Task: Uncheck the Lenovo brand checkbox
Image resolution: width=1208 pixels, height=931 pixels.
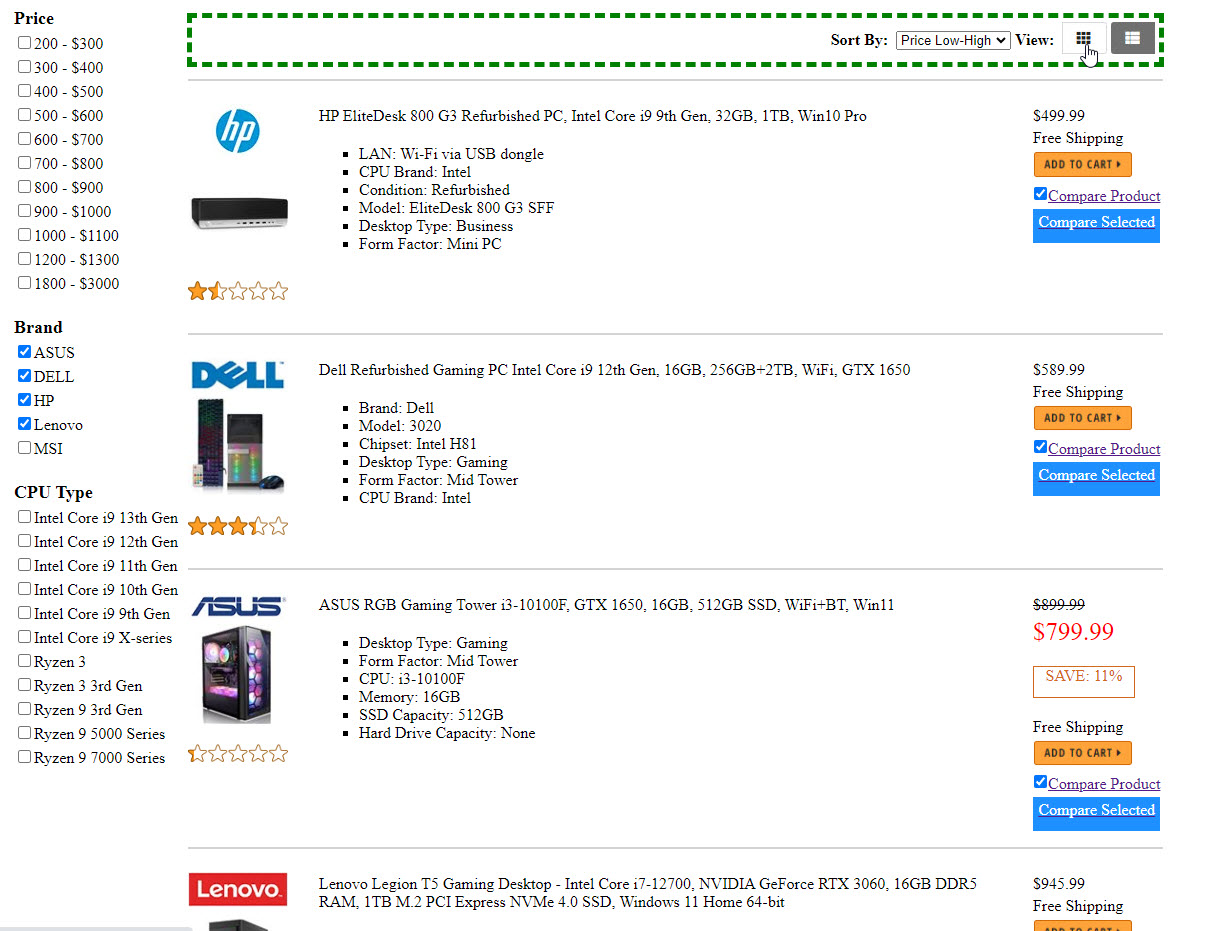Action: (x=25, y=424)
